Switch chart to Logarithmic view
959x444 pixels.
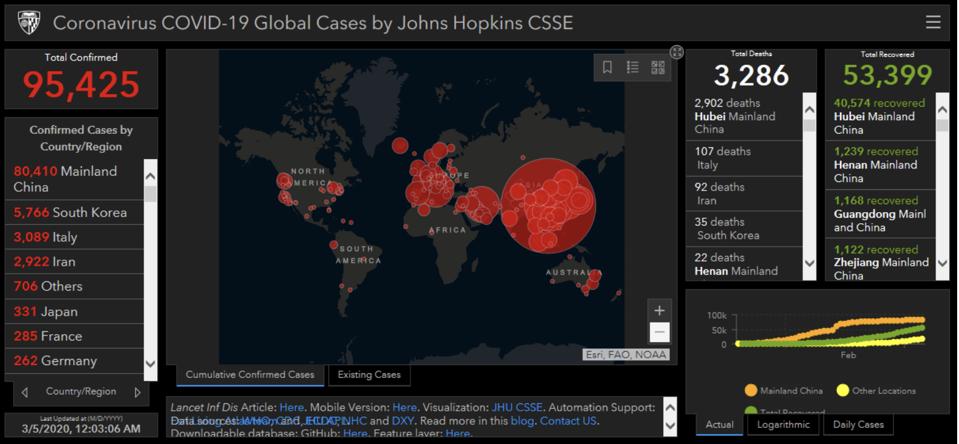(x=784, y=424)
